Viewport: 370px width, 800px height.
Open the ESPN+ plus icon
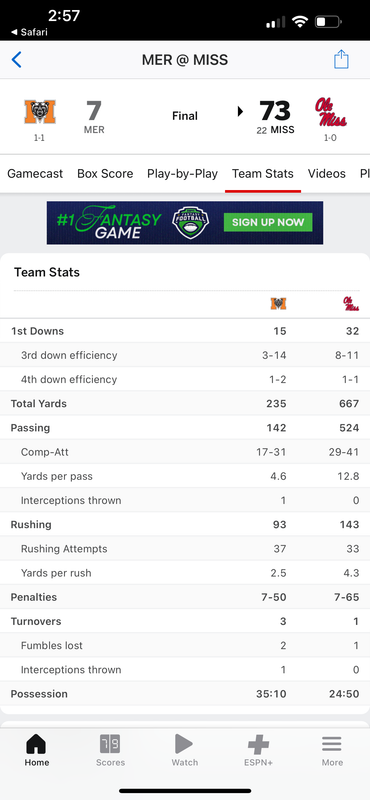coord(258,744)
